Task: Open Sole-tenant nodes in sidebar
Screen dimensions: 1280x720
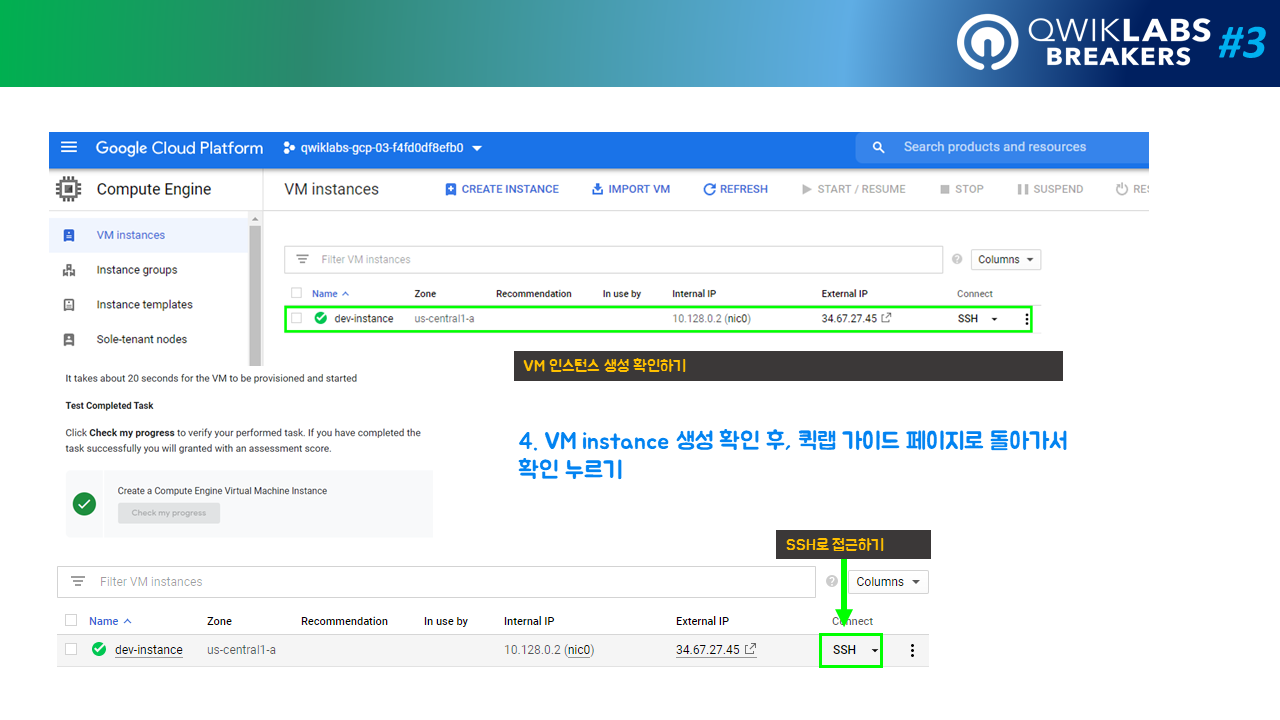Action: [x=142, y=340]
